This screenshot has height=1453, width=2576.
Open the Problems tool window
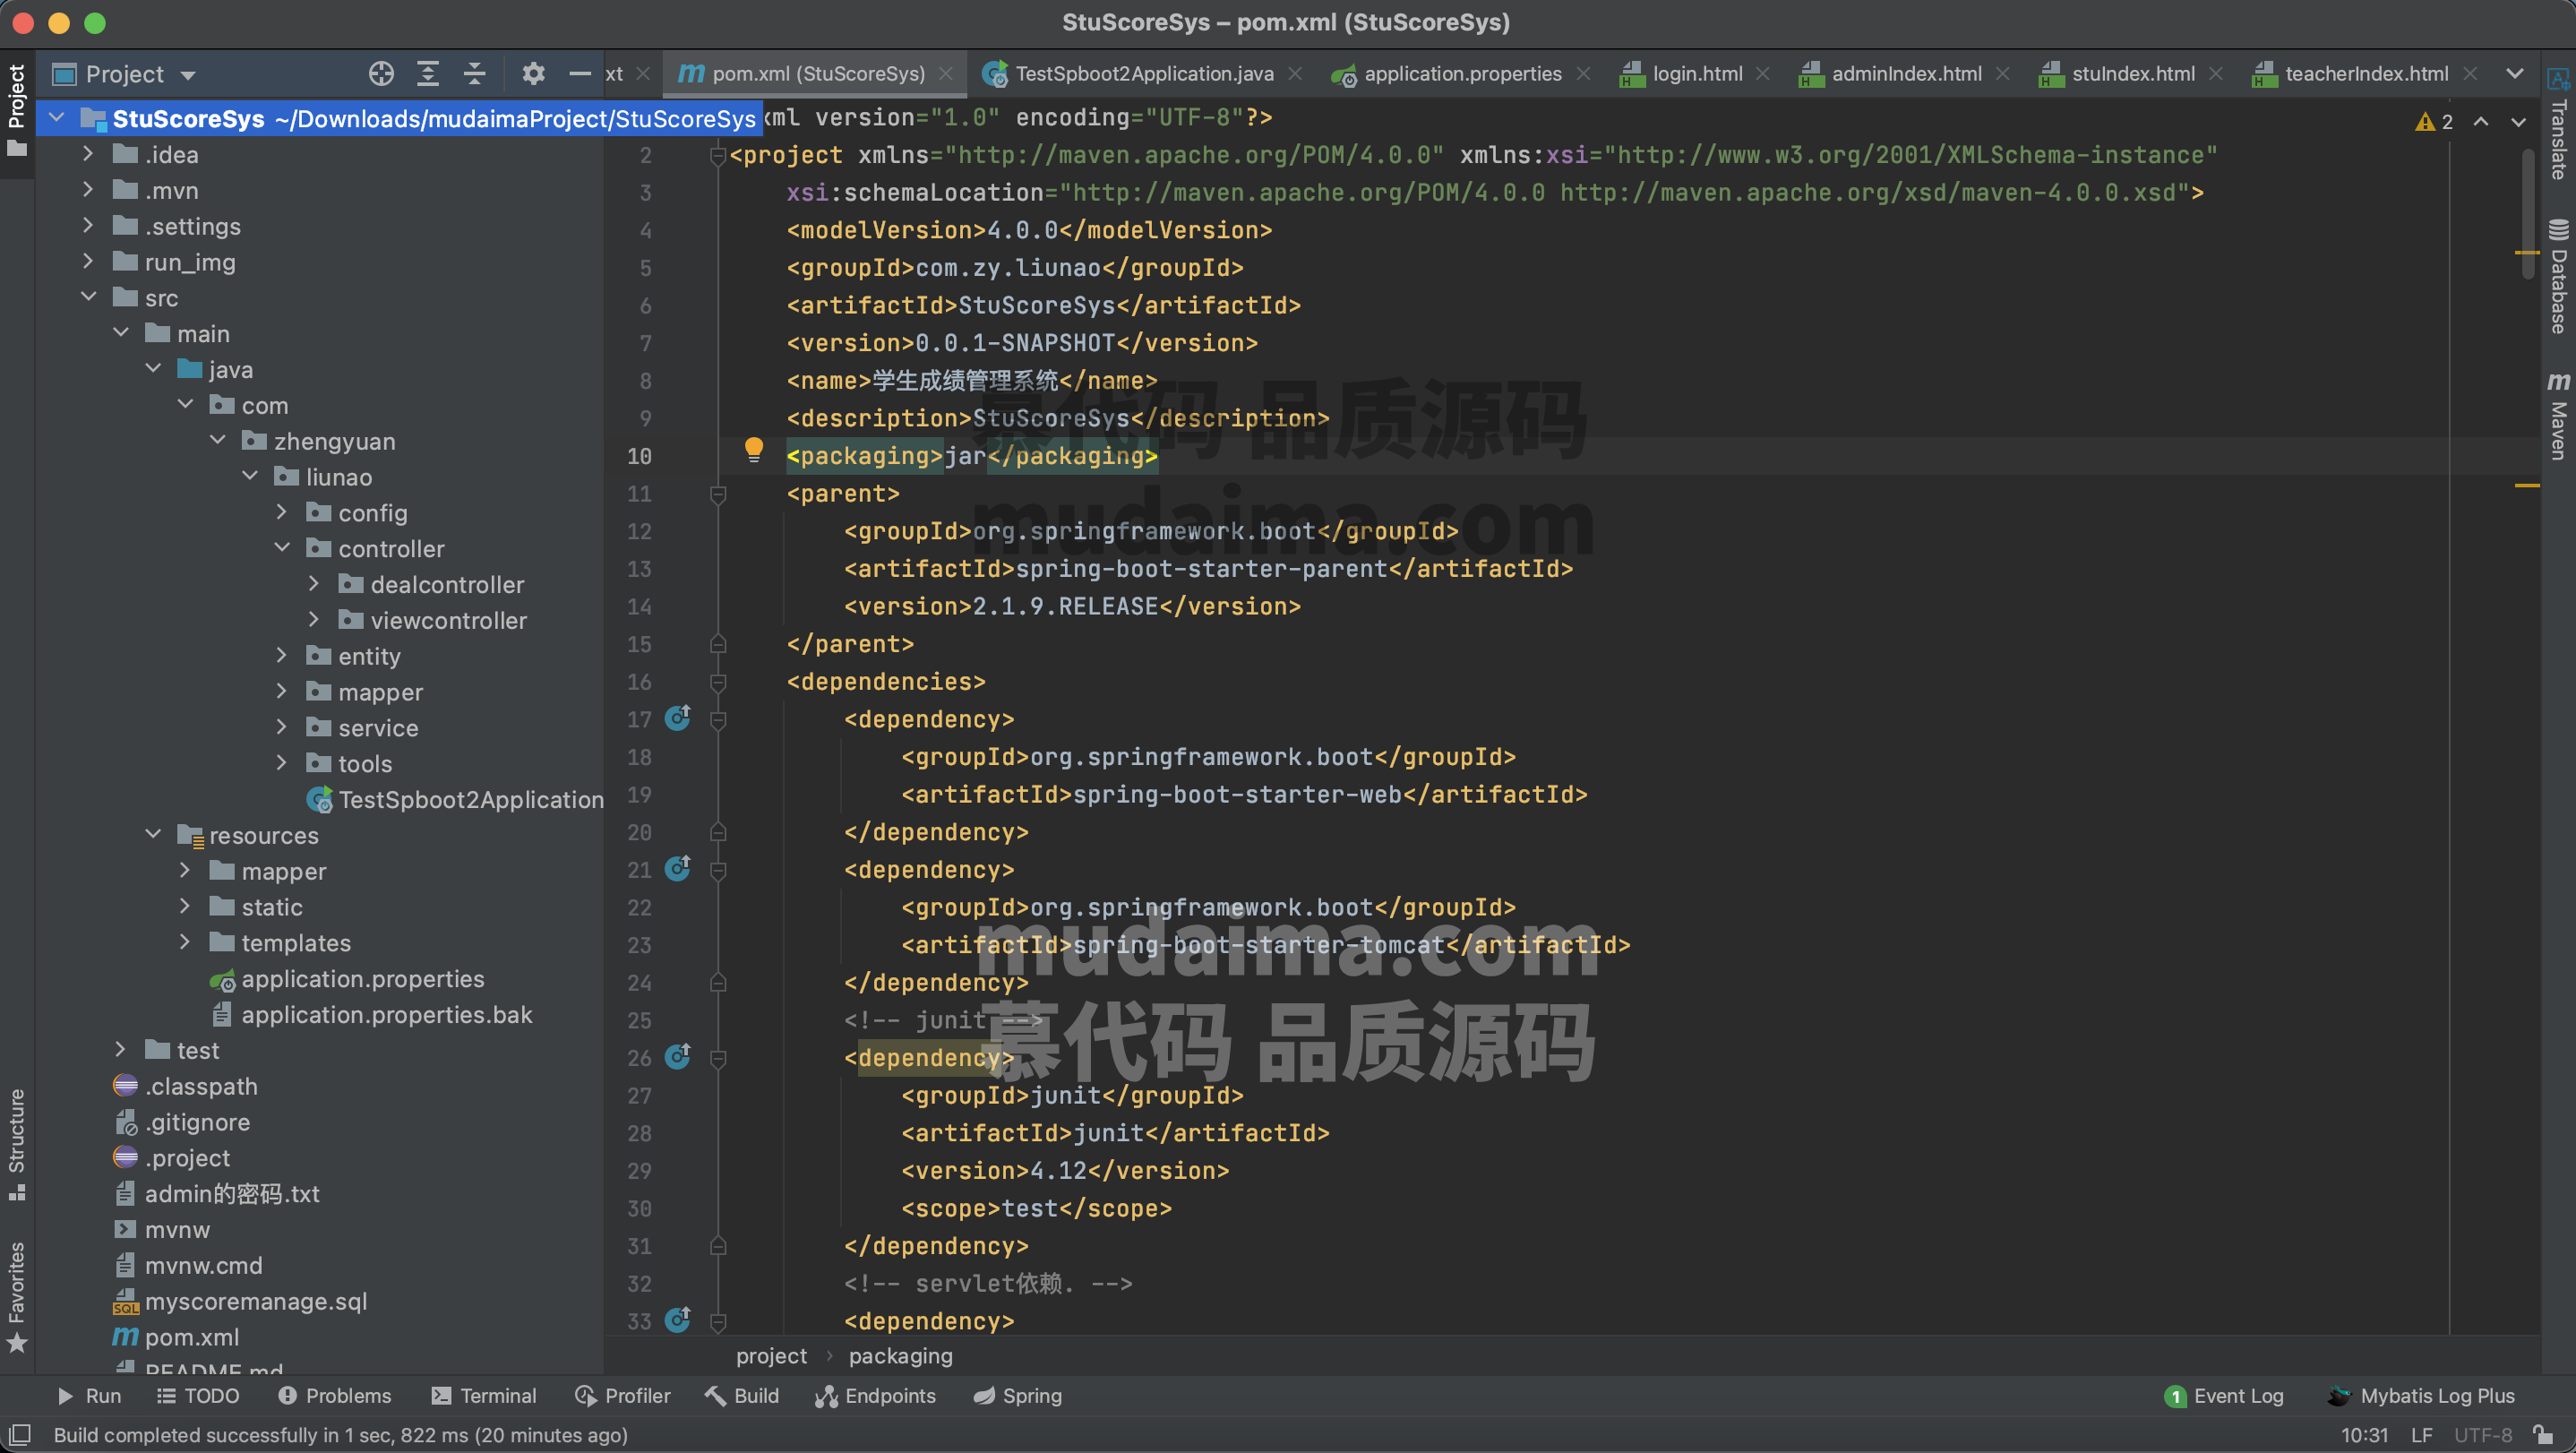click(334, 1395)
